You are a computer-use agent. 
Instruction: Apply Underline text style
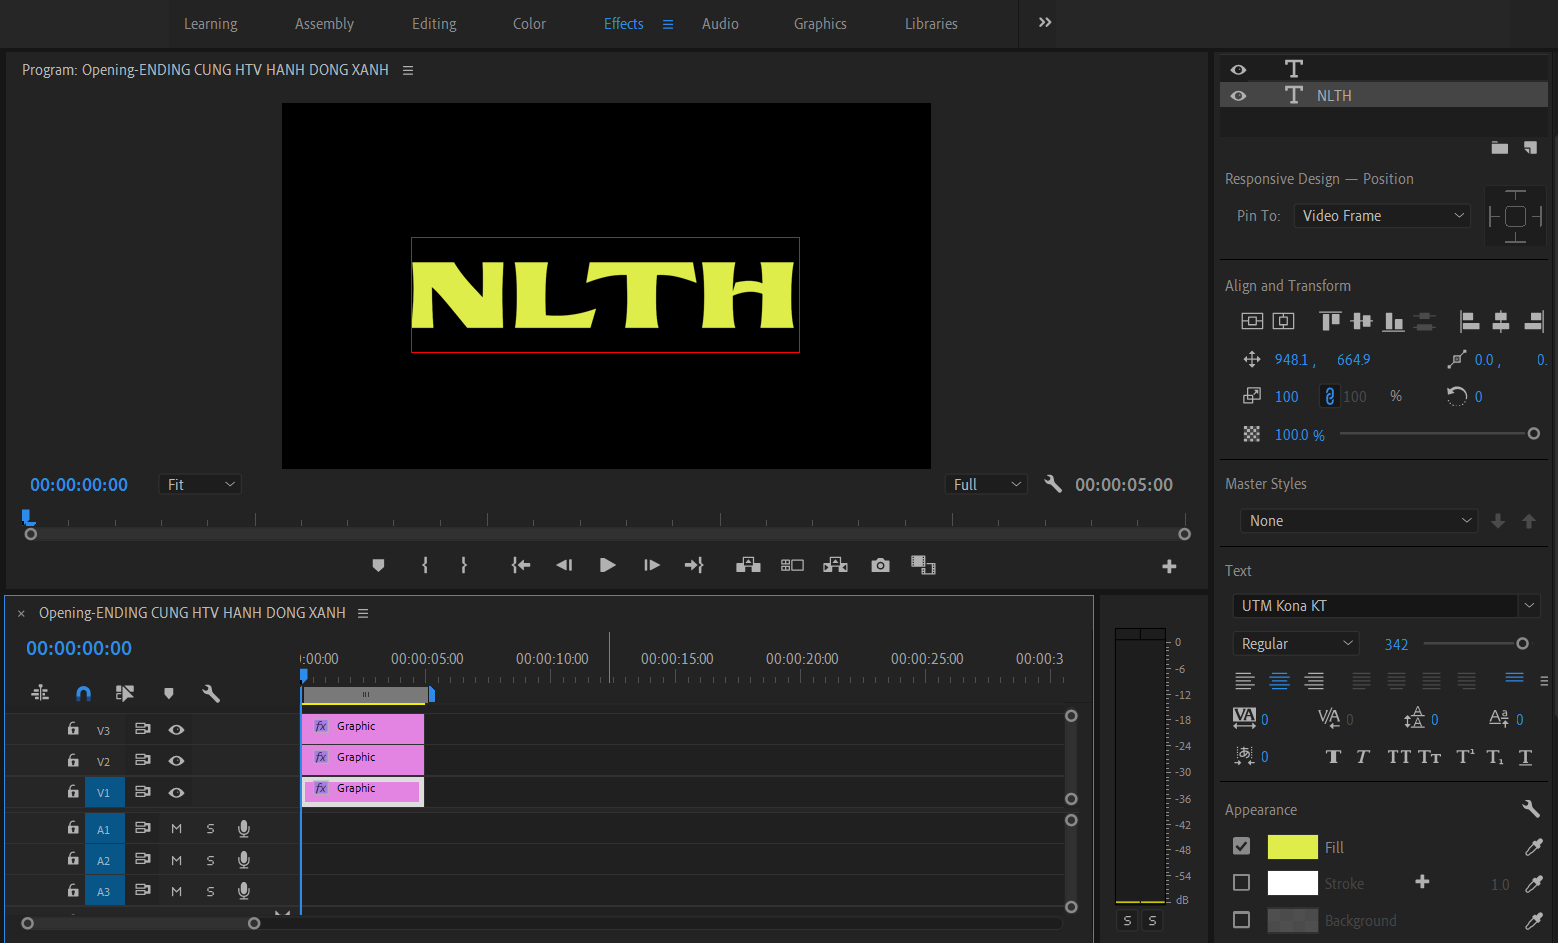pyautogui.click(x=1525, y=757)
